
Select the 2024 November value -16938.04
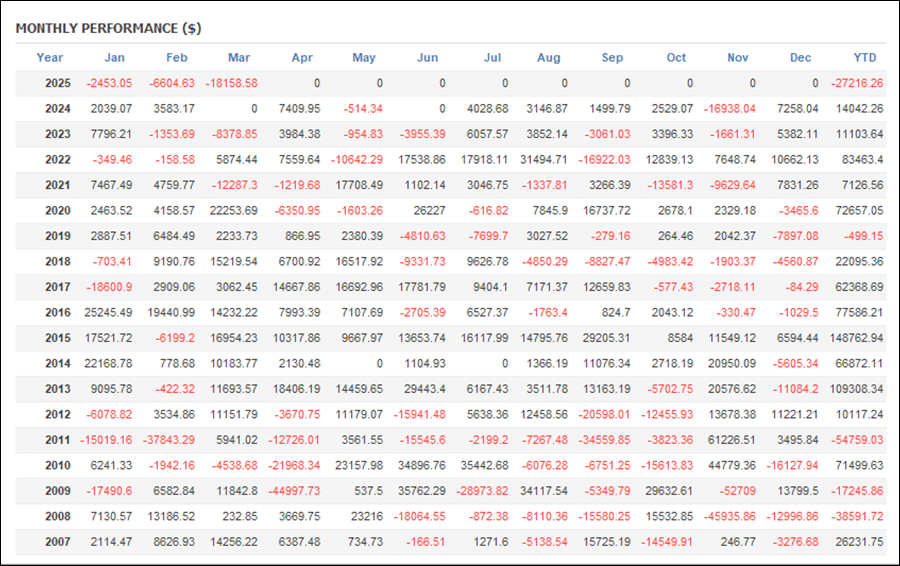tap(730, 109)
